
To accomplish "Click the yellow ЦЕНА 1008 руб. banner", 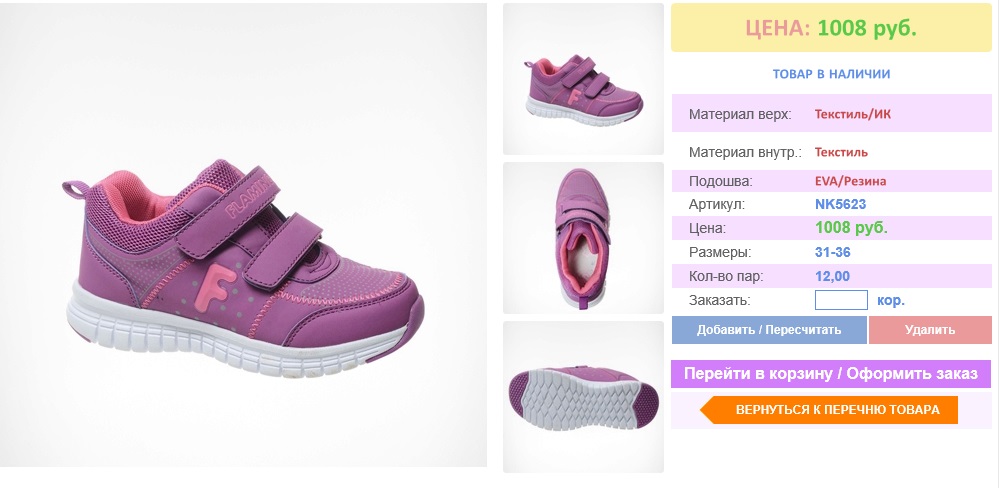I will pyautogui.click(x=831, y=28).
